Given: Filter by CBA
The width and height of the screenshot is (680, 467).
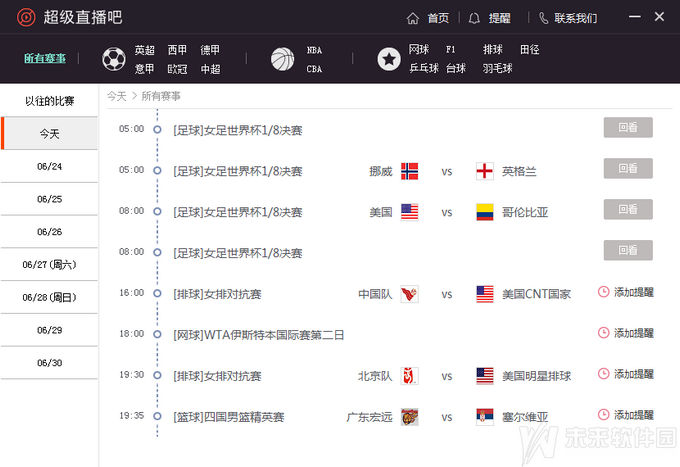Looking at the screenshot, I should click(x=314, y=69).
